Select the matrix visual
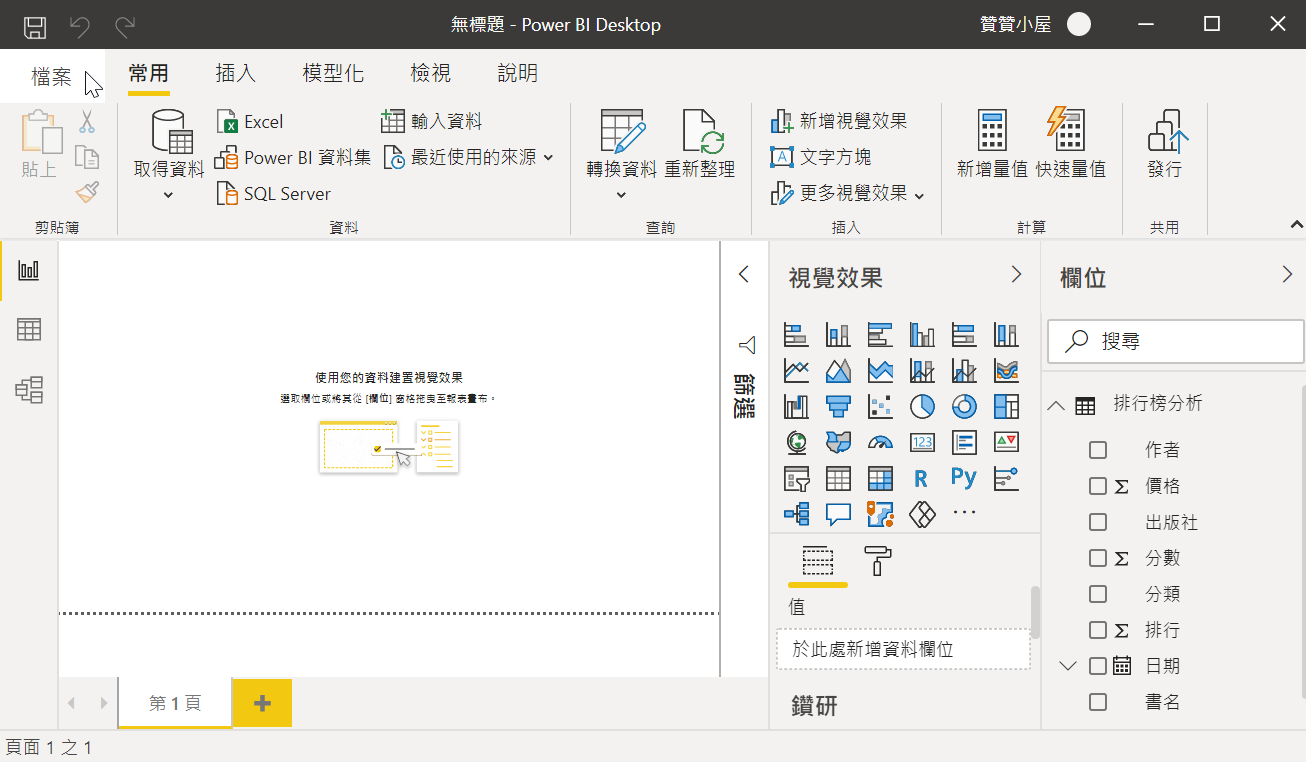 (x=880, y=478)
